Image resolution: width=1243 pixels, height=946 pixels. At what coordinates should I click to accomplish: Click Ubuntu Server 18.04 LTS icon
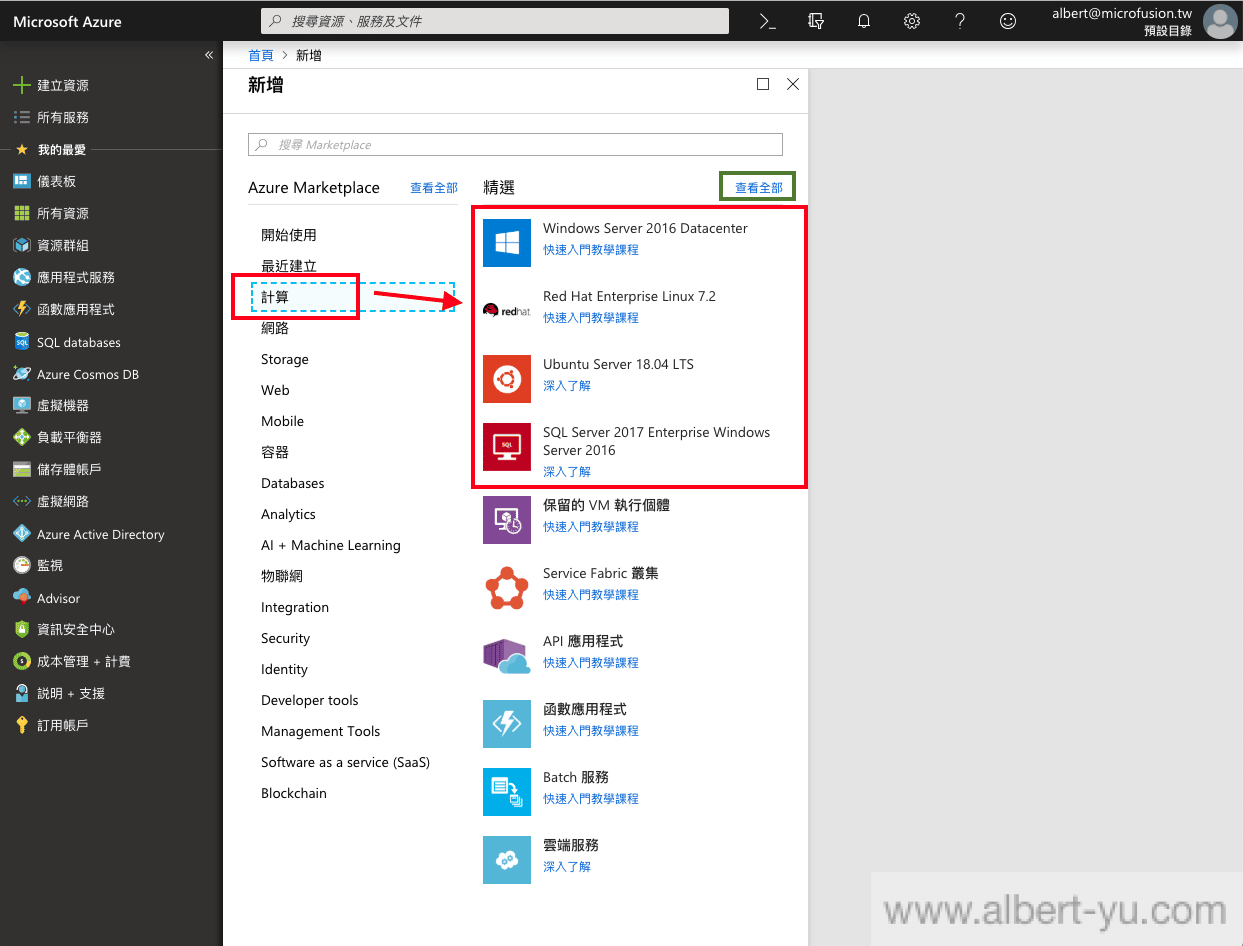(x=507, y=379)
